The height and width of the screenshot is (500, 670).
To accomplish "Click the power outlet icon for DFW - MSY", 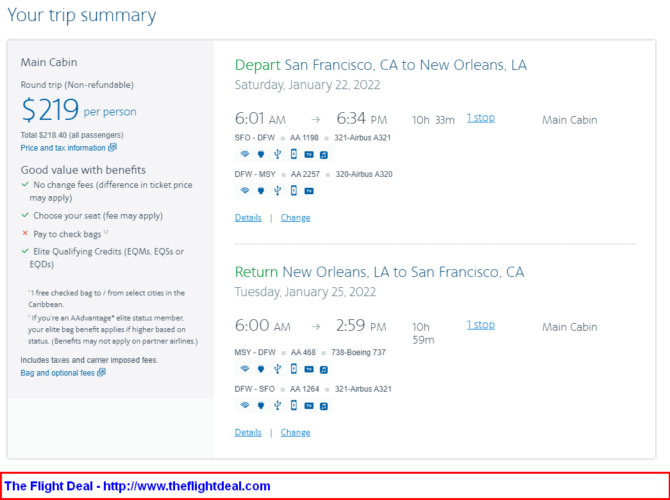I will tap(261, 191).
